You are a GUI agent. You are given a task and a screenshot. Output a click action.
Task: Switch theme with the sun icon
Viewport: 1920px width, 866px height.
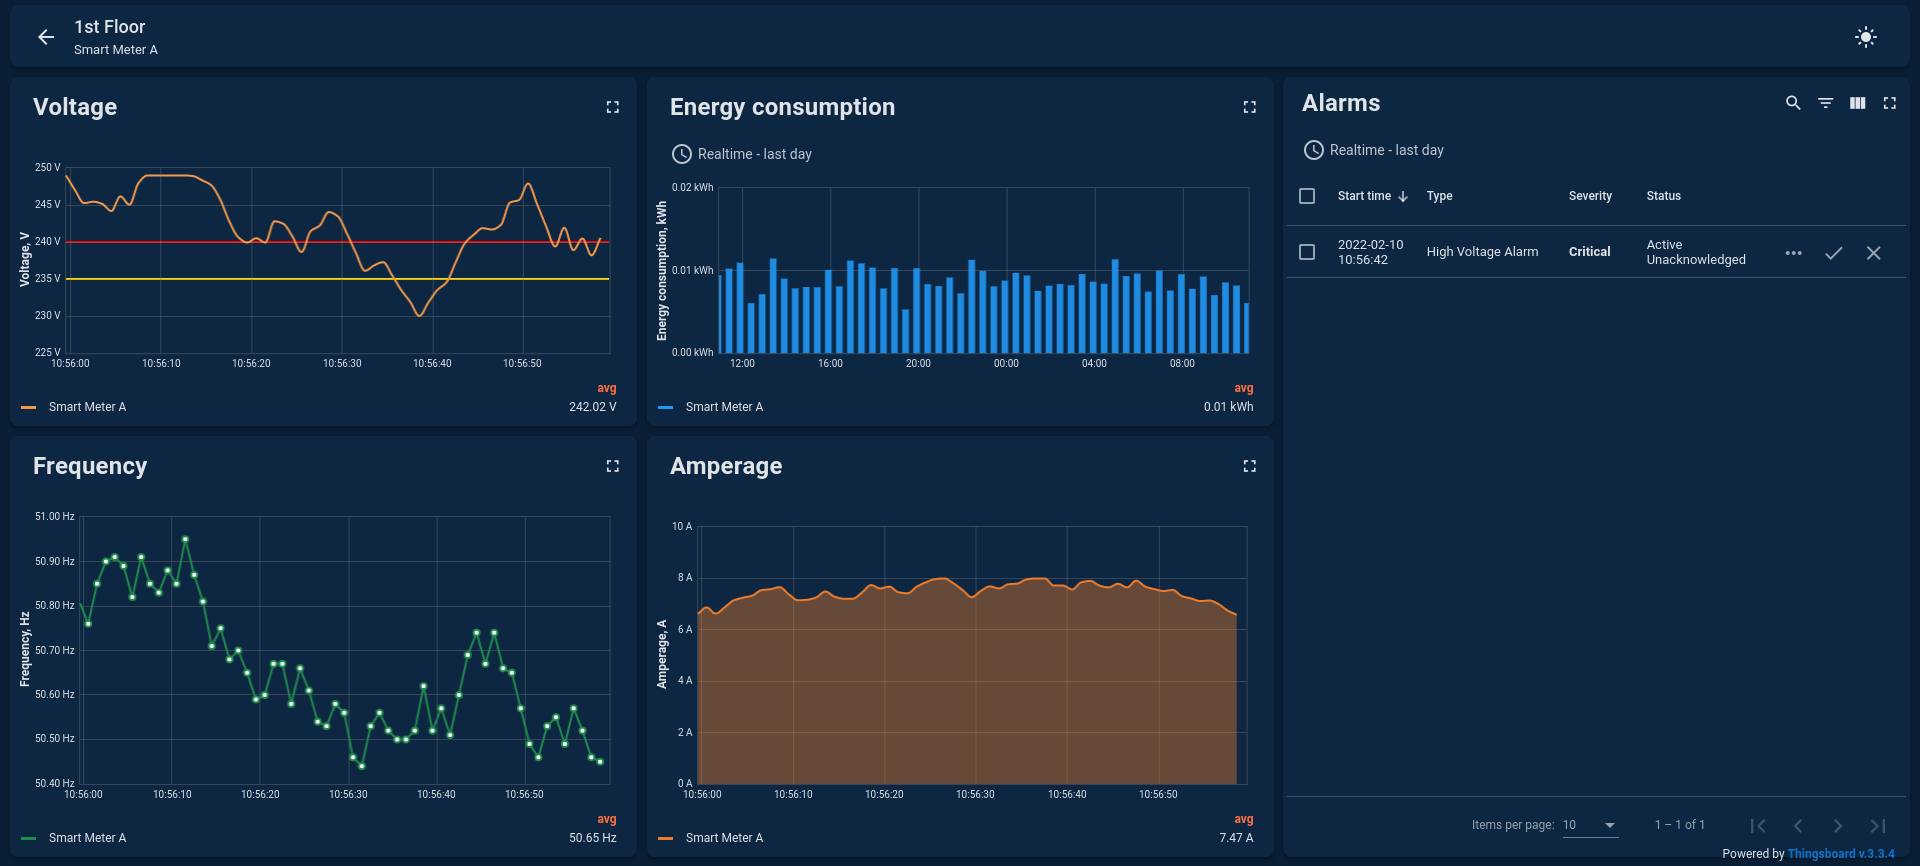coord(1866,37)
